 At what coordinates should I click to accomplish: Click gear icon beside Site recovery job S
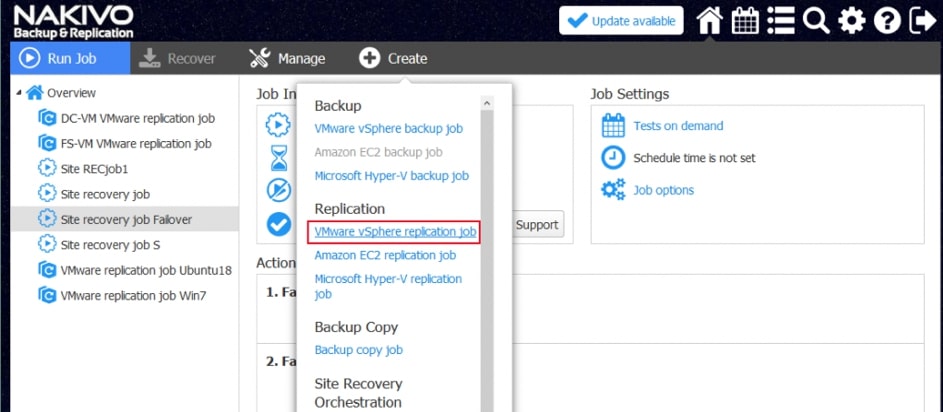[47, 245]
